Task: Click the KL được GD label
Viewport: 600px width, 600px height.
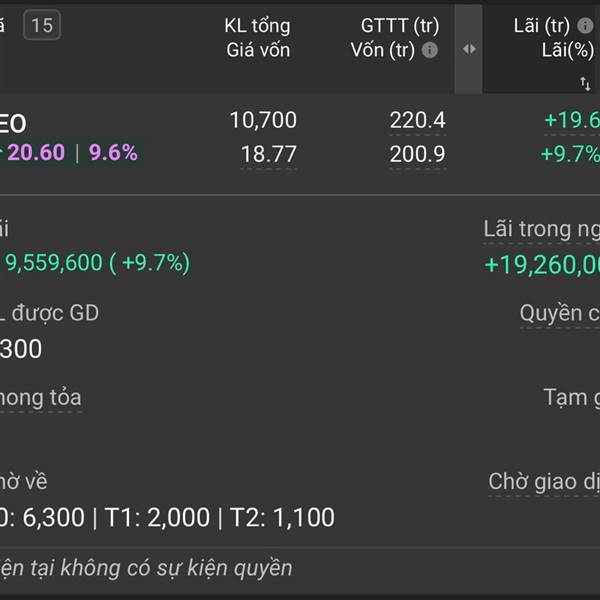Action: click(x=50, y=313)
